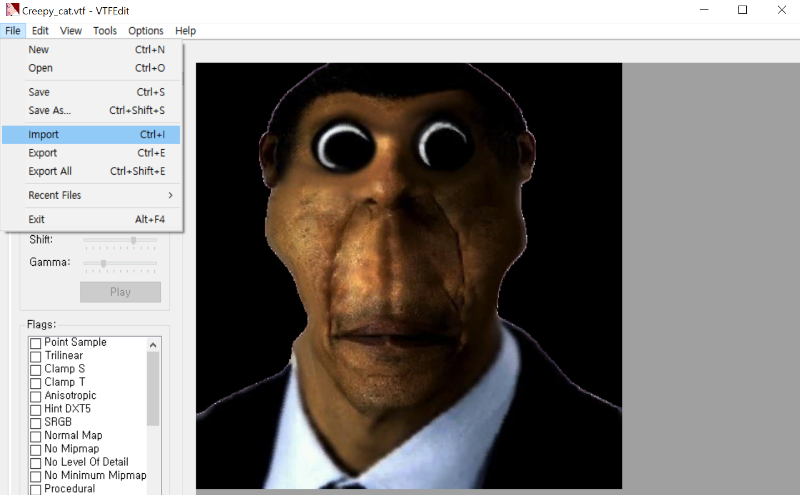Open the Options menu
Viewport: 800px width, 495px height.
145,31
